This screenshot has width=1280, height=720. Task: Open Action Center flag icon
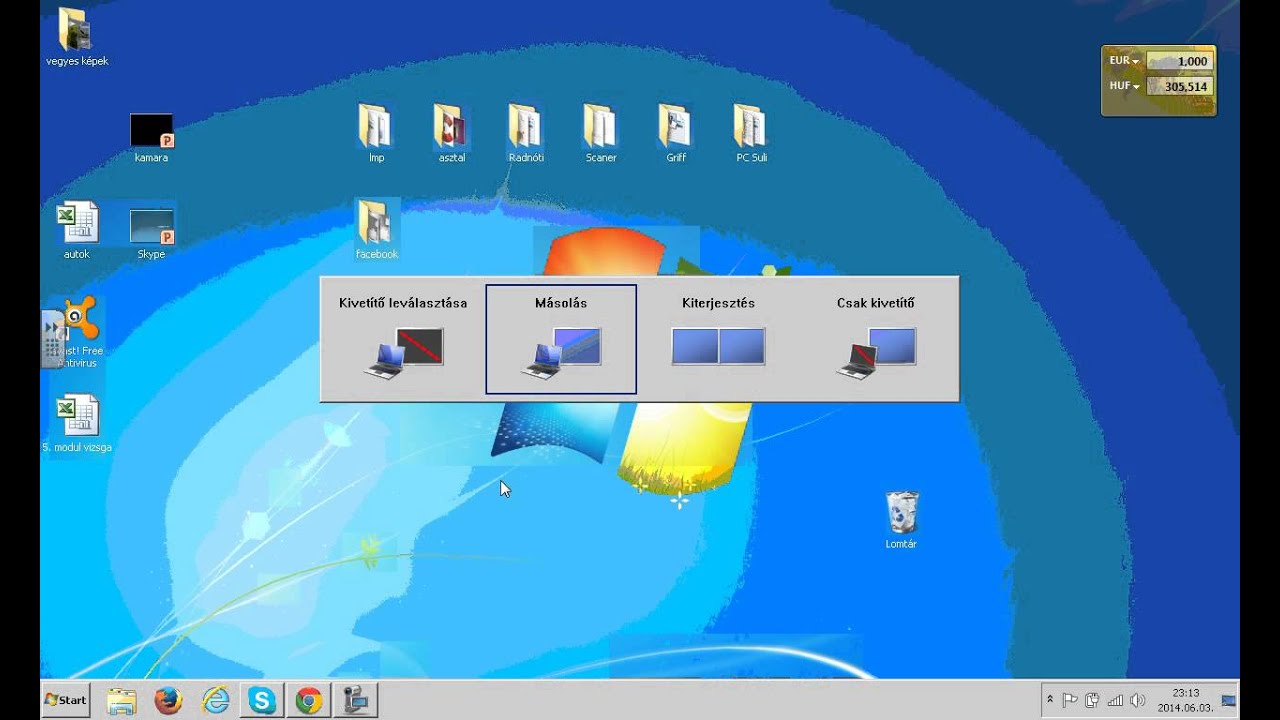coord(1070,701)
